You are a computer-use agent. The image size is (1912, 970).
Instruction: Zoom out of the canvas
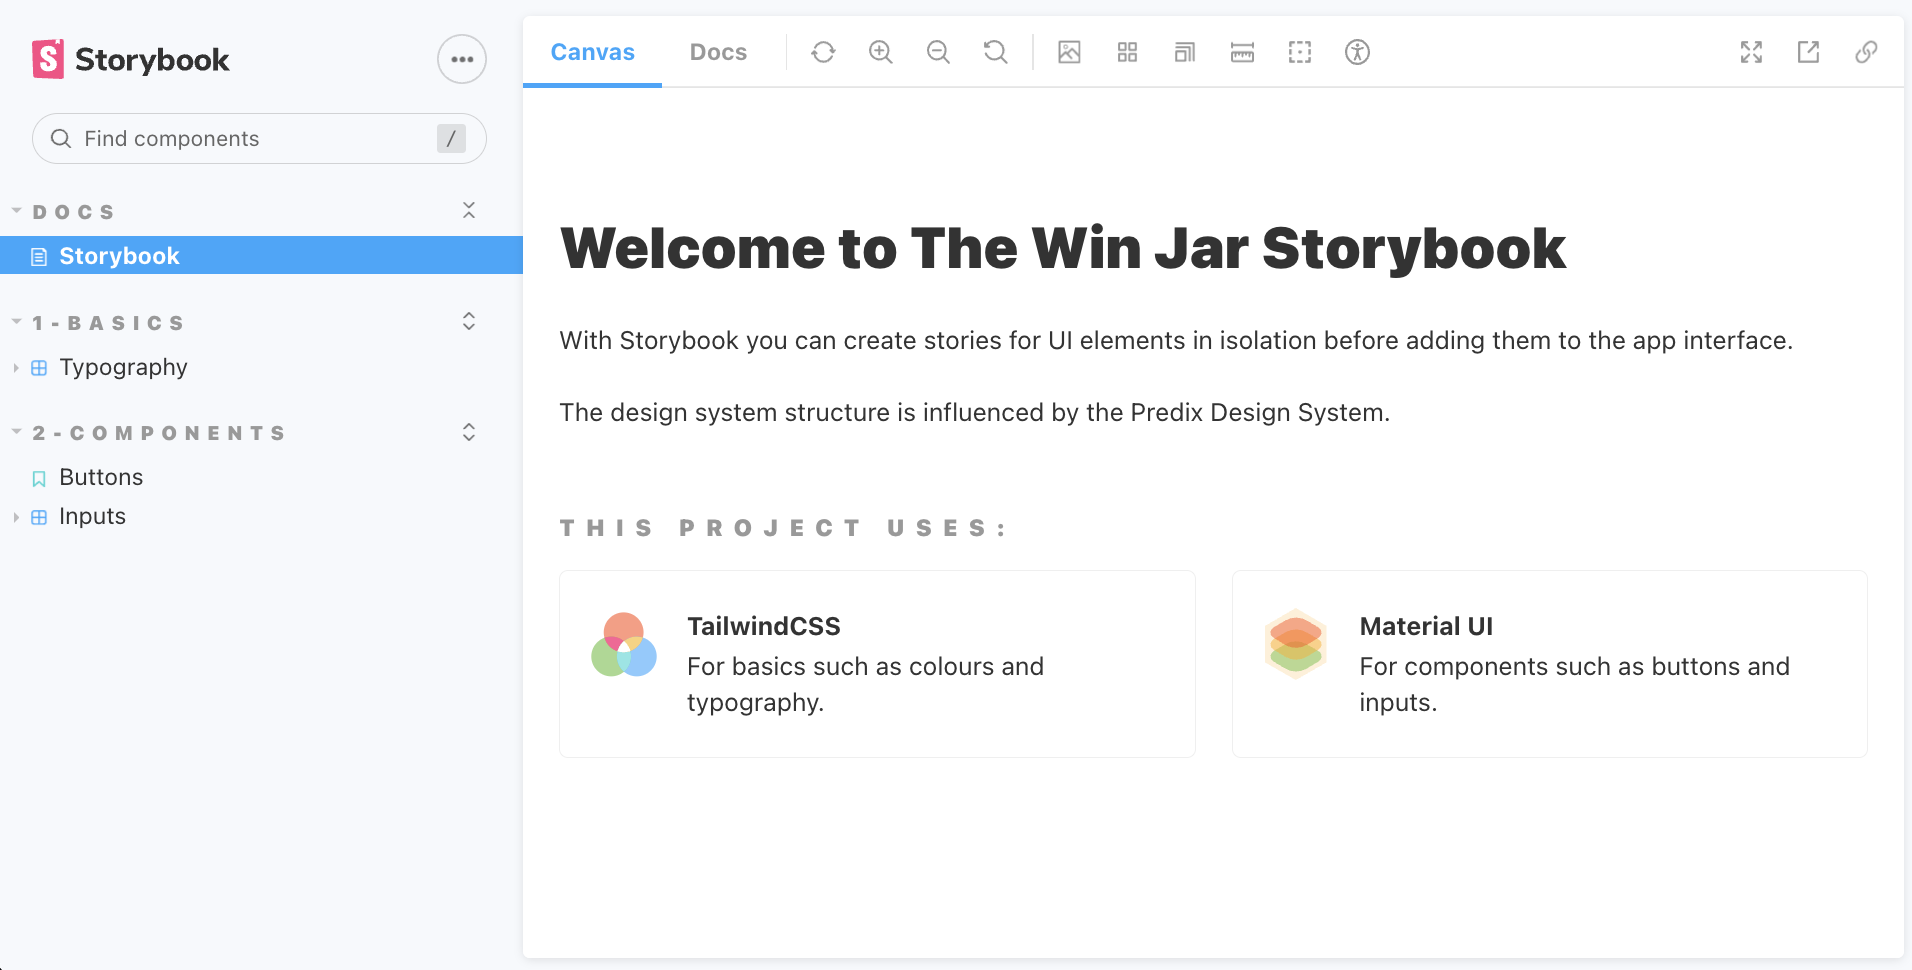tap(938, 52)
